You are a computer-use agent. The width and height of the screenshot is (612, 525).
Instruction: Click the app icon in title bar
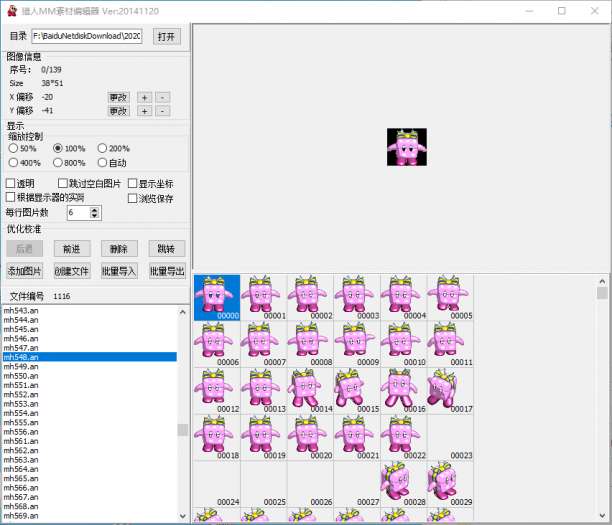[x=12, y=11]
